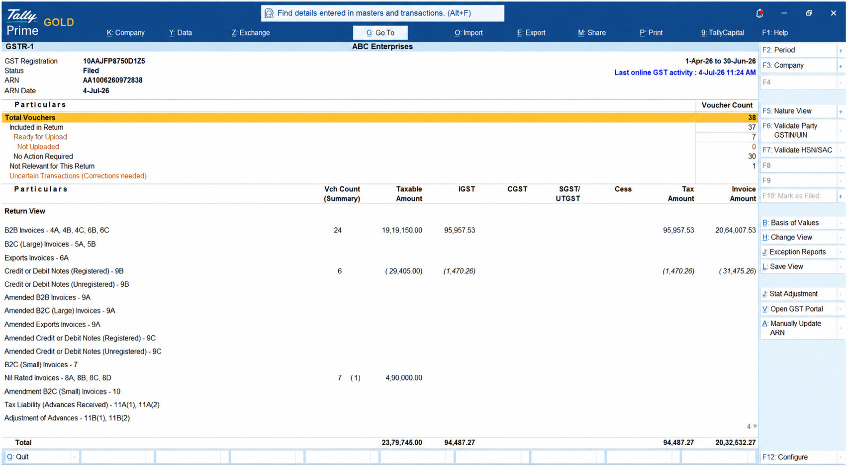Open the K: Company menu
Image resolution: width=848 pixels, height=467 pixels.
pos(125,32)
